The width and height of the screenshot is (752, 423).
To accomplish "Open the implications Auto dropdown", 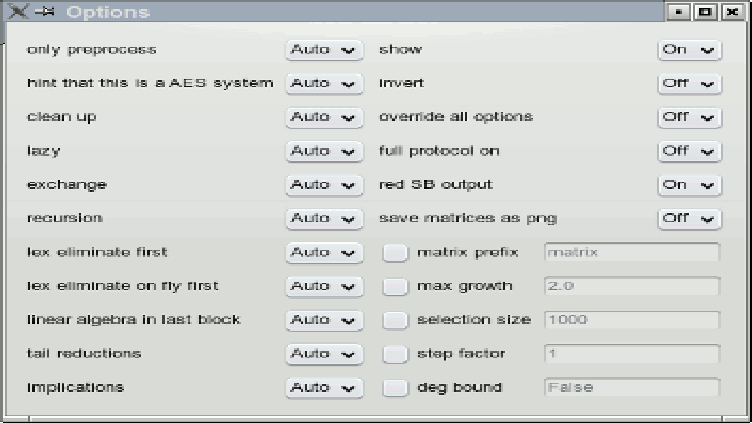I will click(324, 388).
